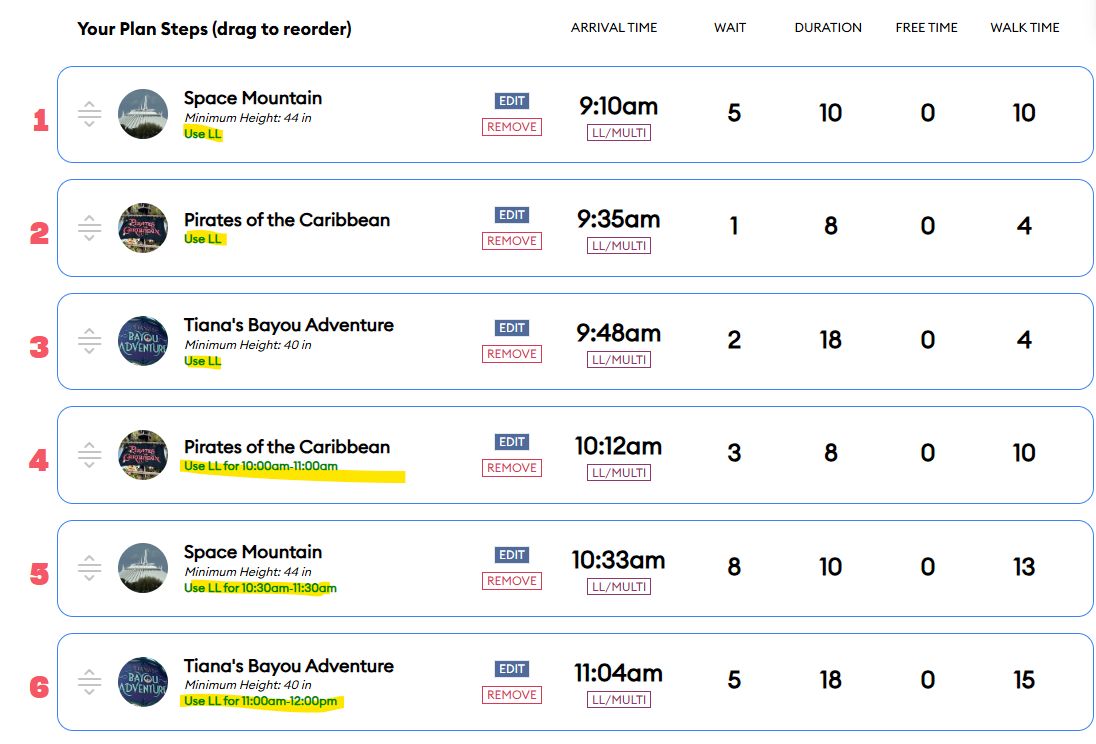Toggle LL/MULTI for the 9:10am Space Mountain step
The height and width of the screenshot is (744, 1096).
[618, 133]
